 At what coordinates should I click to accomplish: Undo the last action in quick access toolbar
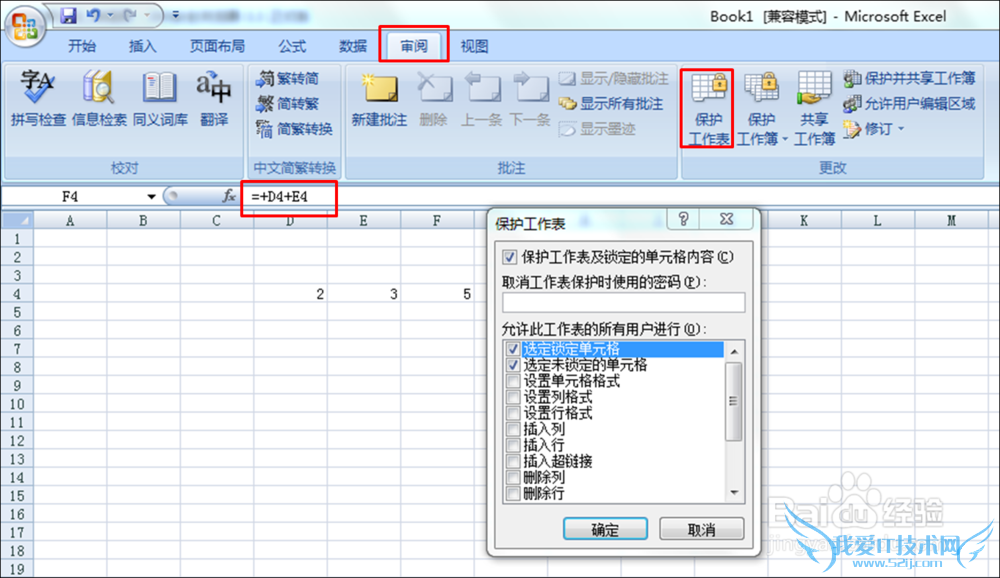(x=93, y=15)
